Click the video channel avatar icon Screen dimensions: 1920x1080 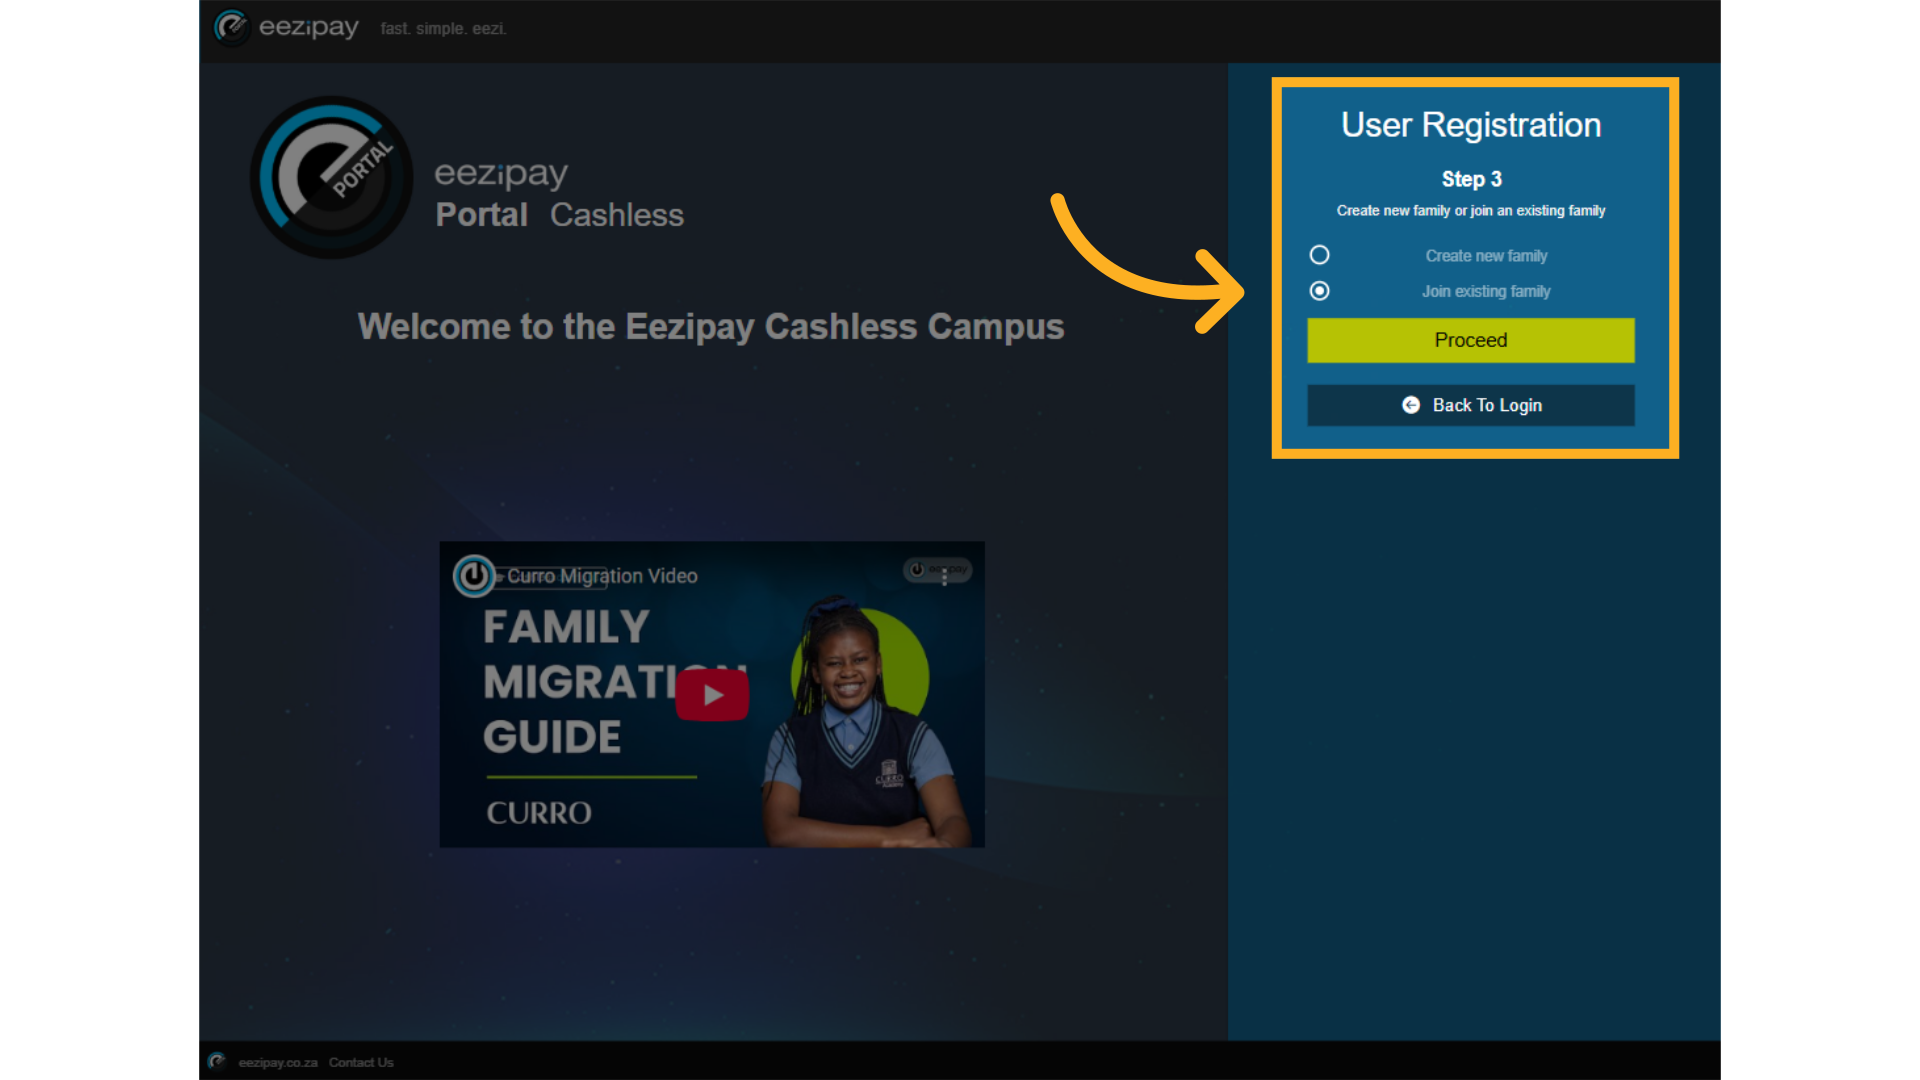point(474,575)
